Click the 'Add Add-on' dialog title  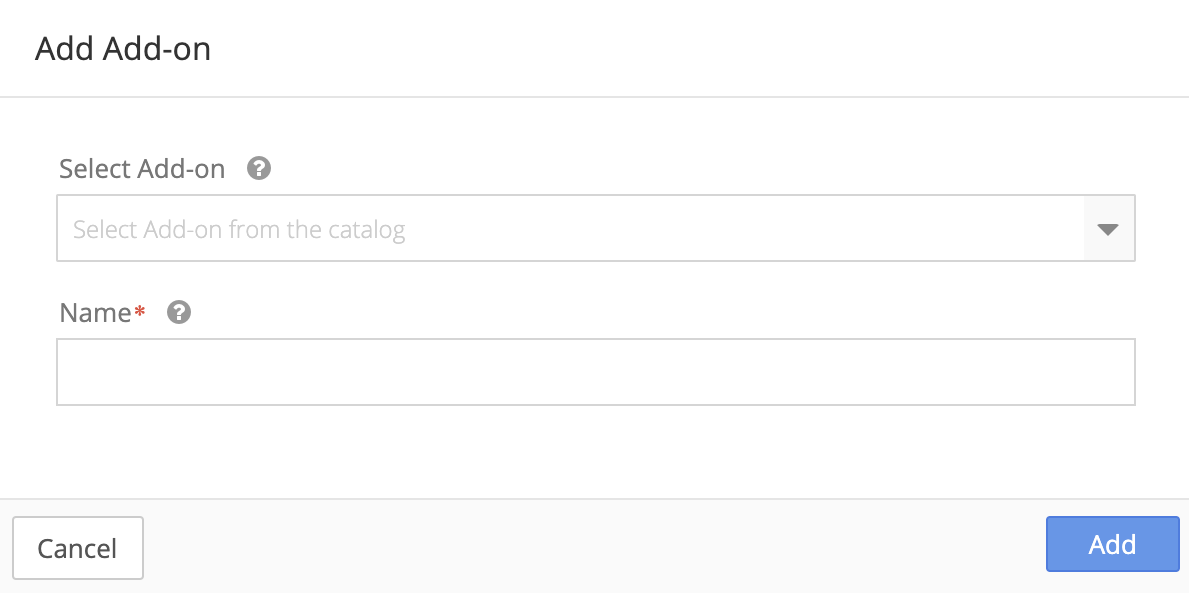pyautogui.click(x=123, y=49)
